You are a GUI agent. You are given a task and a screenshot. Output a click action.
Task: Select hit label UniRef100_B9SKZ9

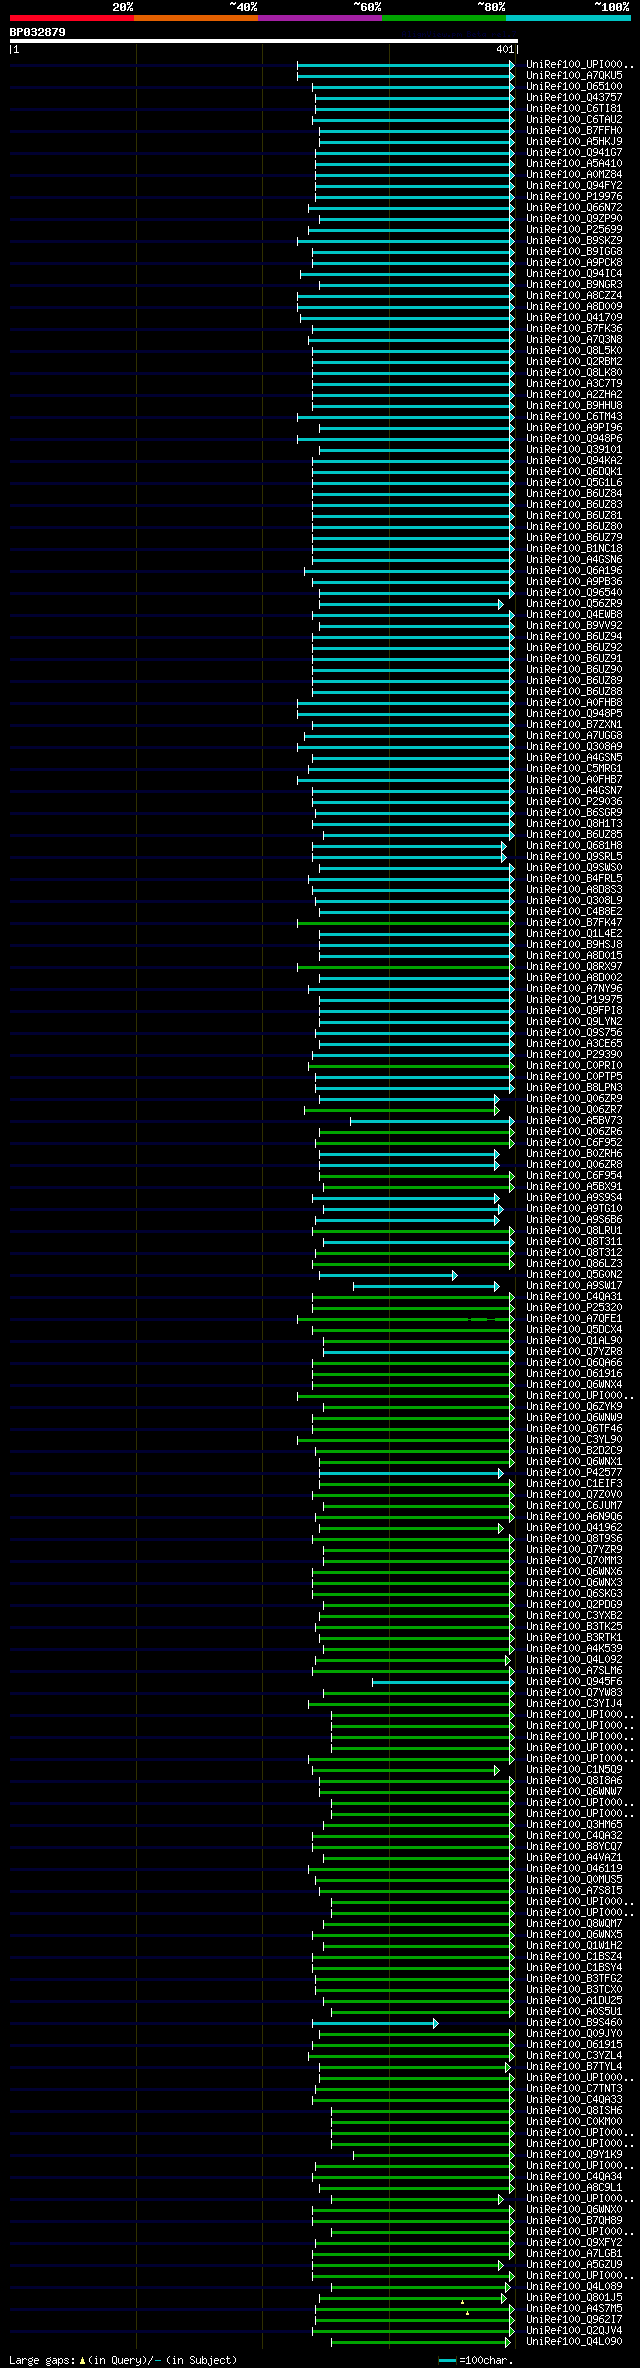click(x=574, y=241)
